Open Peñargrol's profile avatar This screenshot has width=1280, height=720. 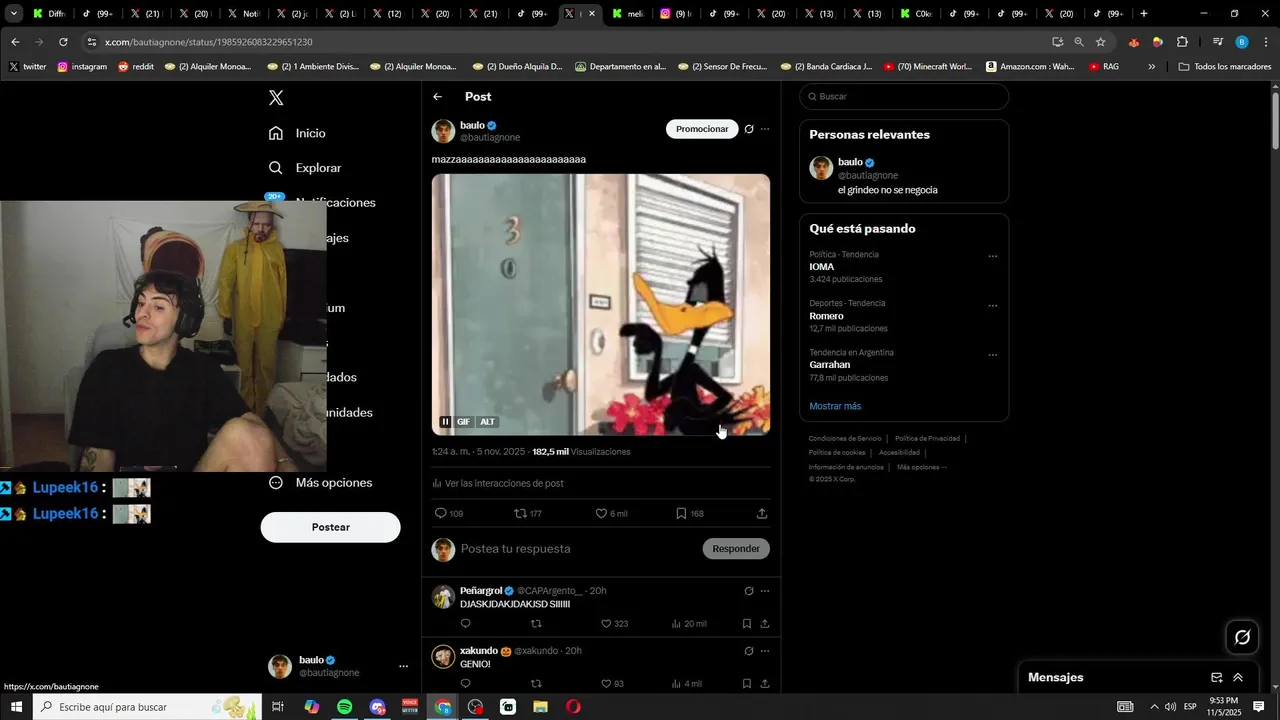[x=443, y=597]
